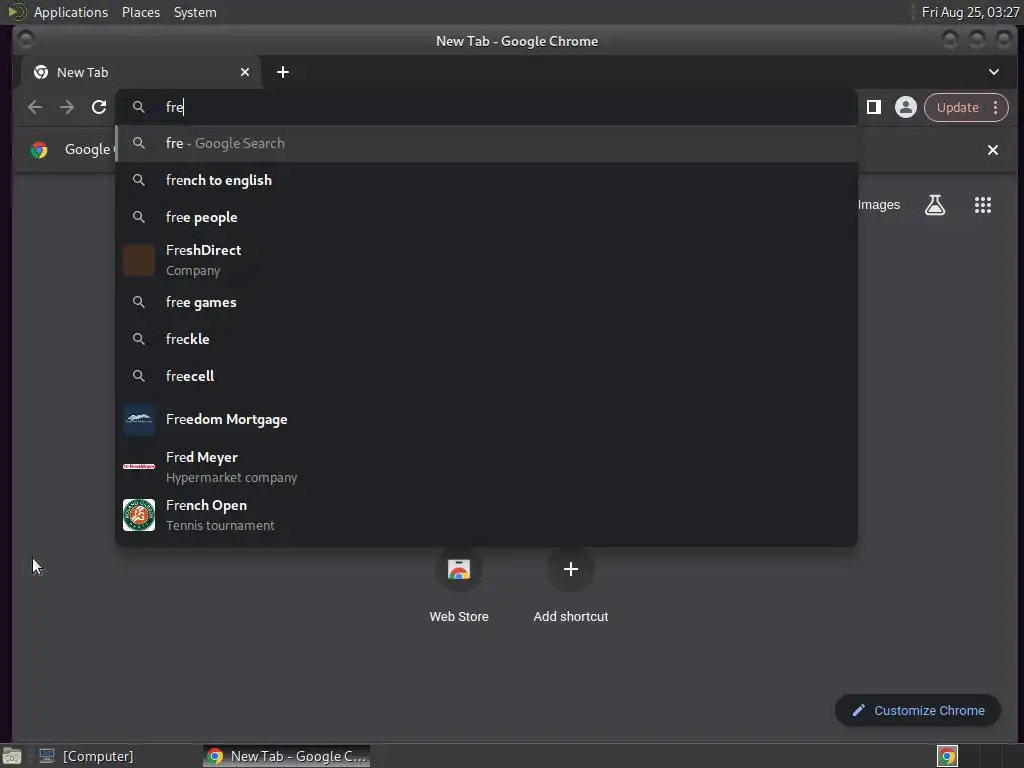Open the System menu
Image resolution: width=1024 pixels, height=768 pixels.
coord(195,12)
